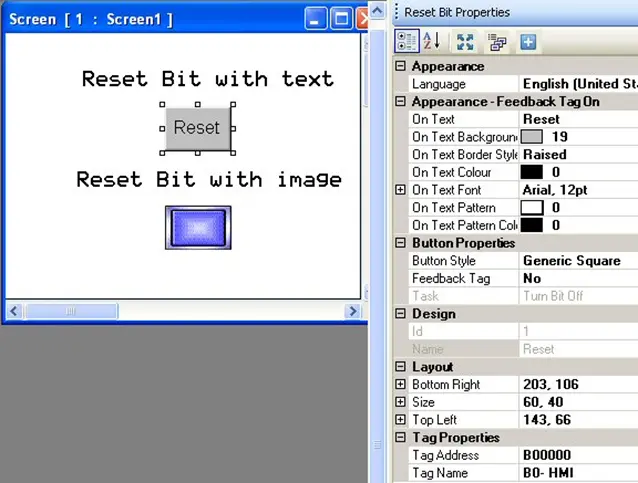Edit the Language value English (United States)
638x483 pixels.
click(x=579, y=84)
